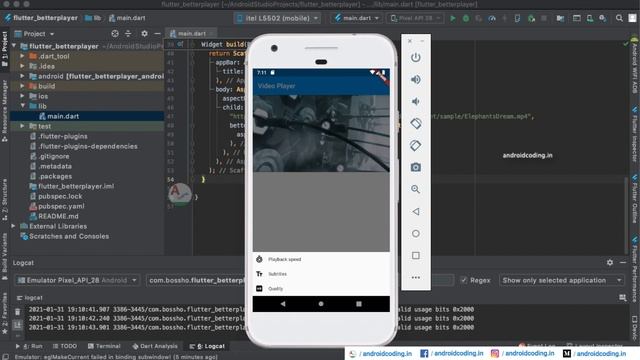Start debugging with the bug icon

pyautogui.click(x=466, y=18)
